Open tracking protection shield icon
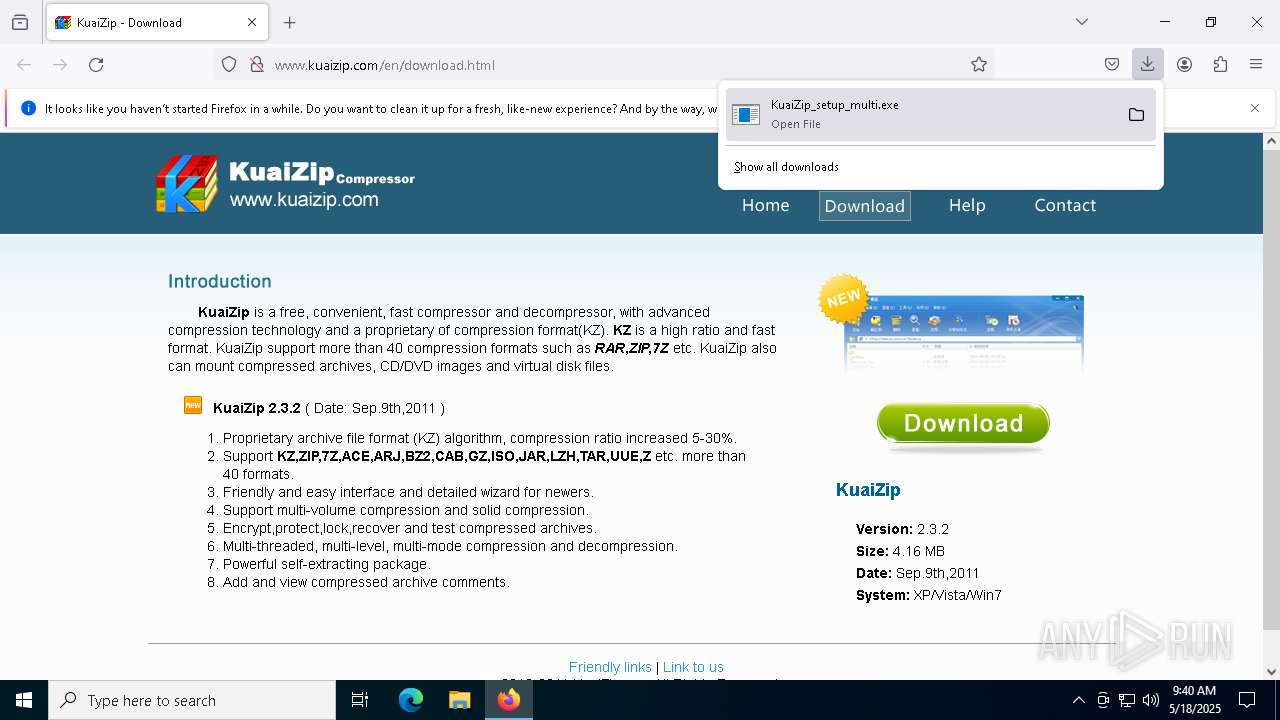 point(229,65)
